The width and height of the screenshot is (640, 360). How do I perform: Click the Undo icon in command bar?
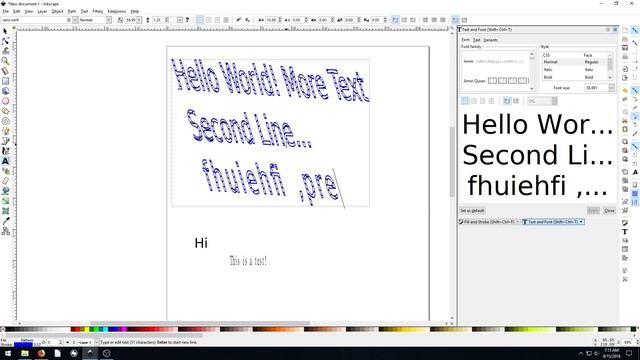(x=625, y=90)
